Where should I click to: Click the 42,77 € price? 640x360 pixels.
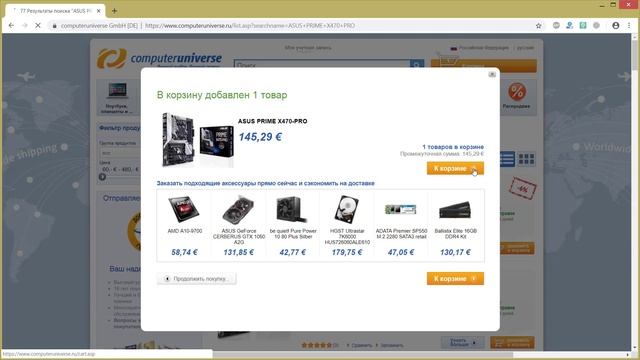[x=293, y=252]
